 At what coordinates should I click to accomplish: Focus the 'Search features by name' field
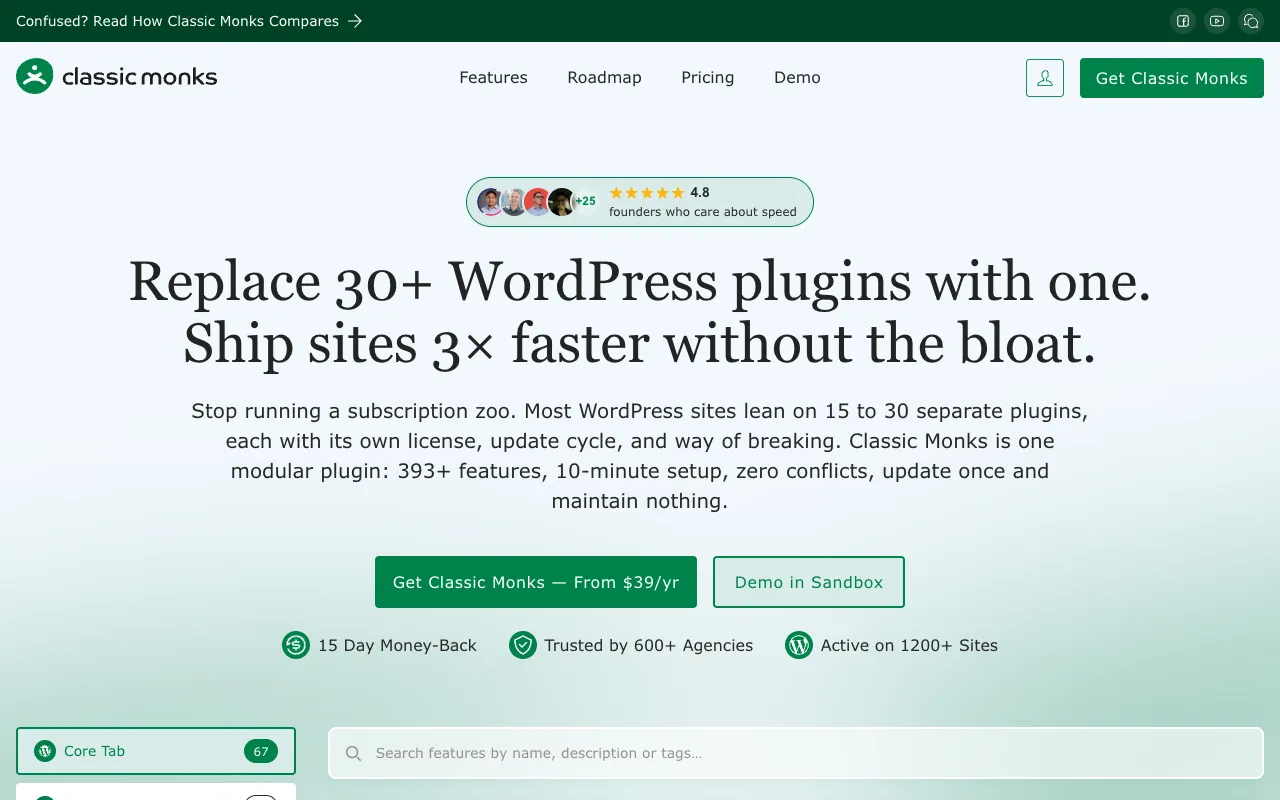point(796,753)
